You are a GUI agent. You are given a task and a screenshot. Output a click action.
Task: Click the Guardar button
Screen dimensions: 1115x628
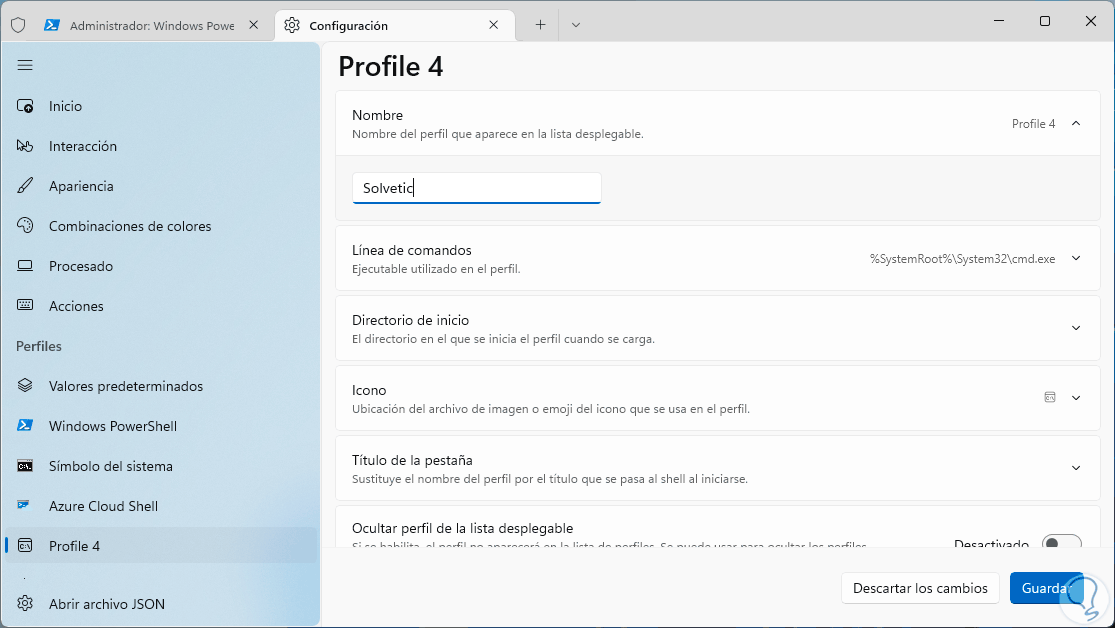pos(1046,588)
